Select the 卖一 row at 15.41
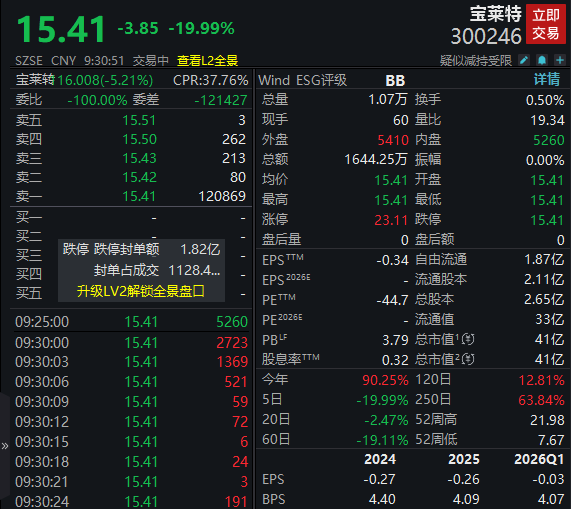571x509 pixels. (x=131, y=197)
